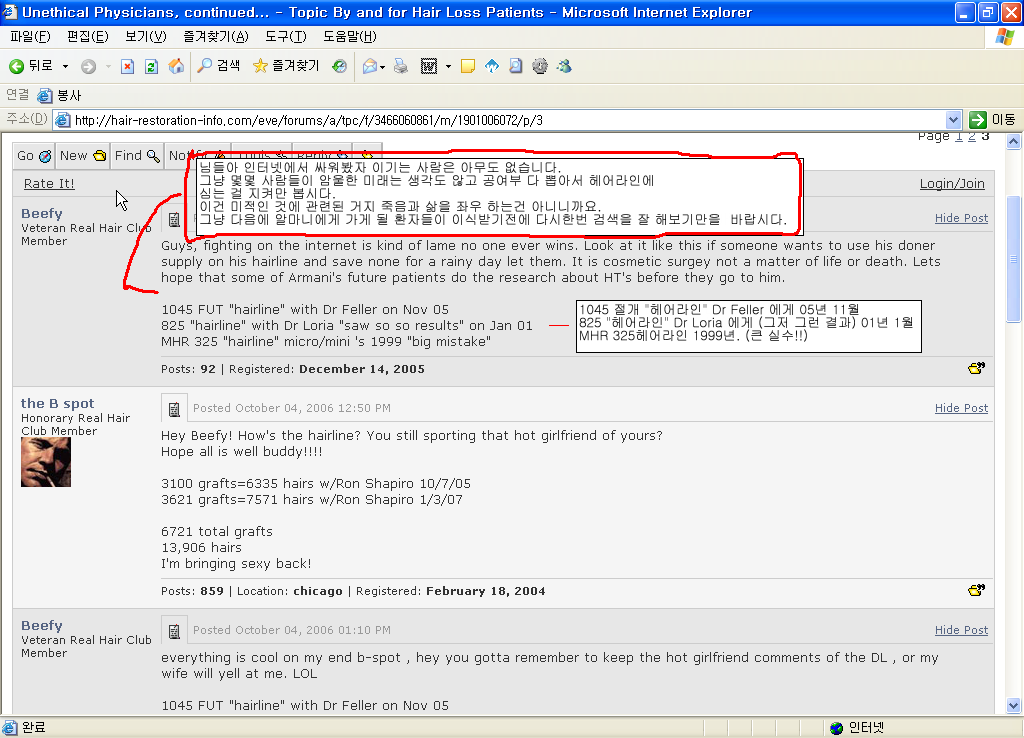Viewport: 1024px width, 738px height.
Task: Open the address bar URL dropdown
Action: [x=953, y=120]
